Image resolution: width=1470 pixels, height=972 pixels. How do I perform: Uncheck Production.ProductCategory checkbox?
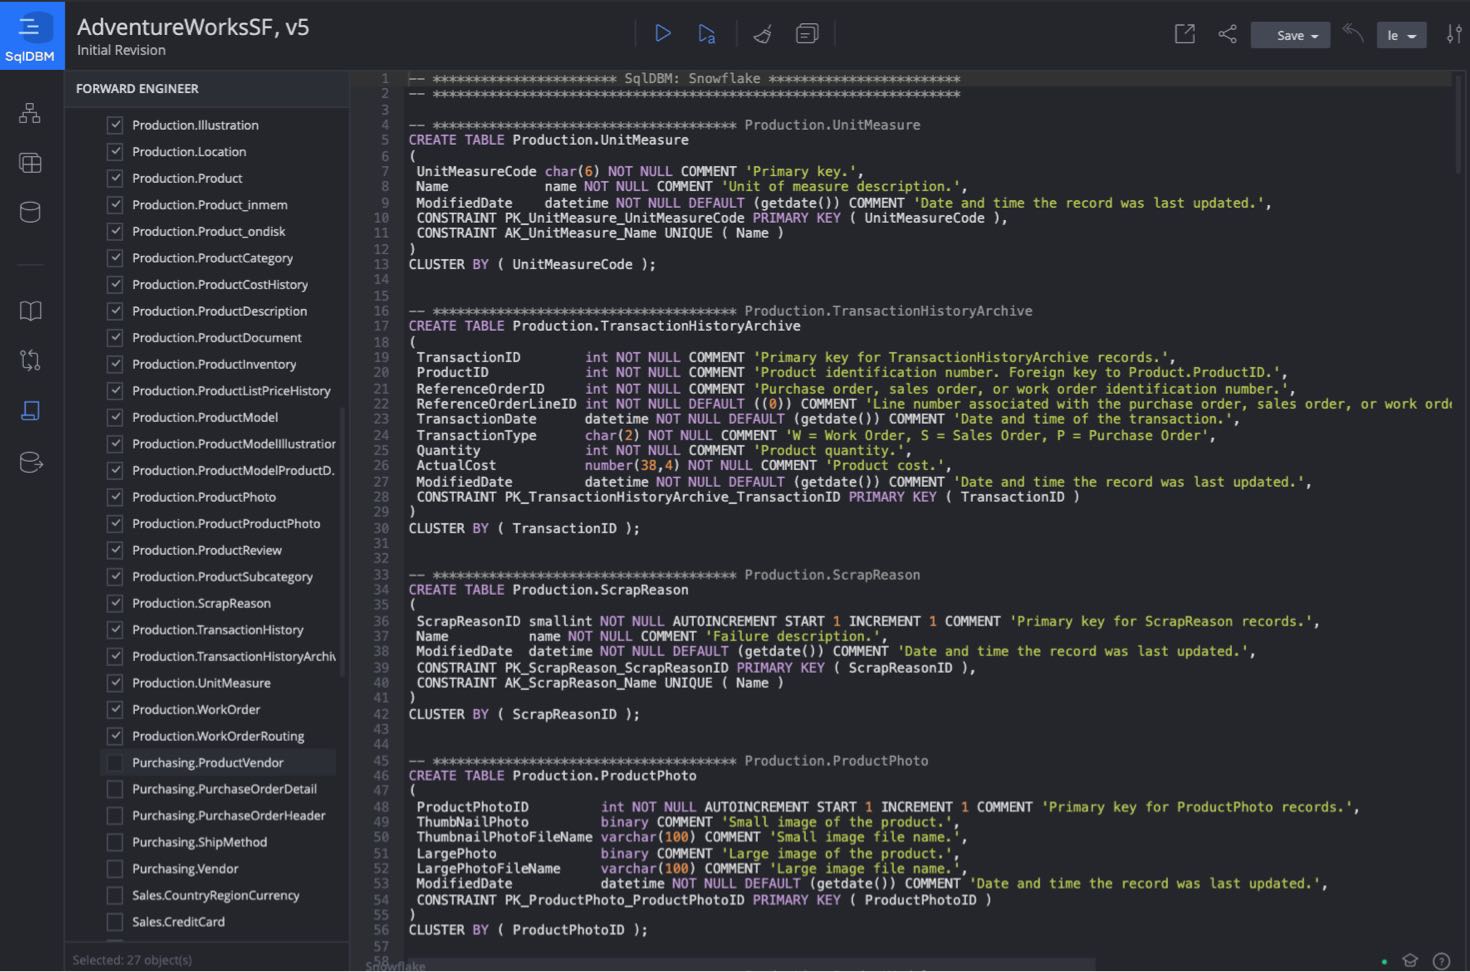[x=115, y=258]
